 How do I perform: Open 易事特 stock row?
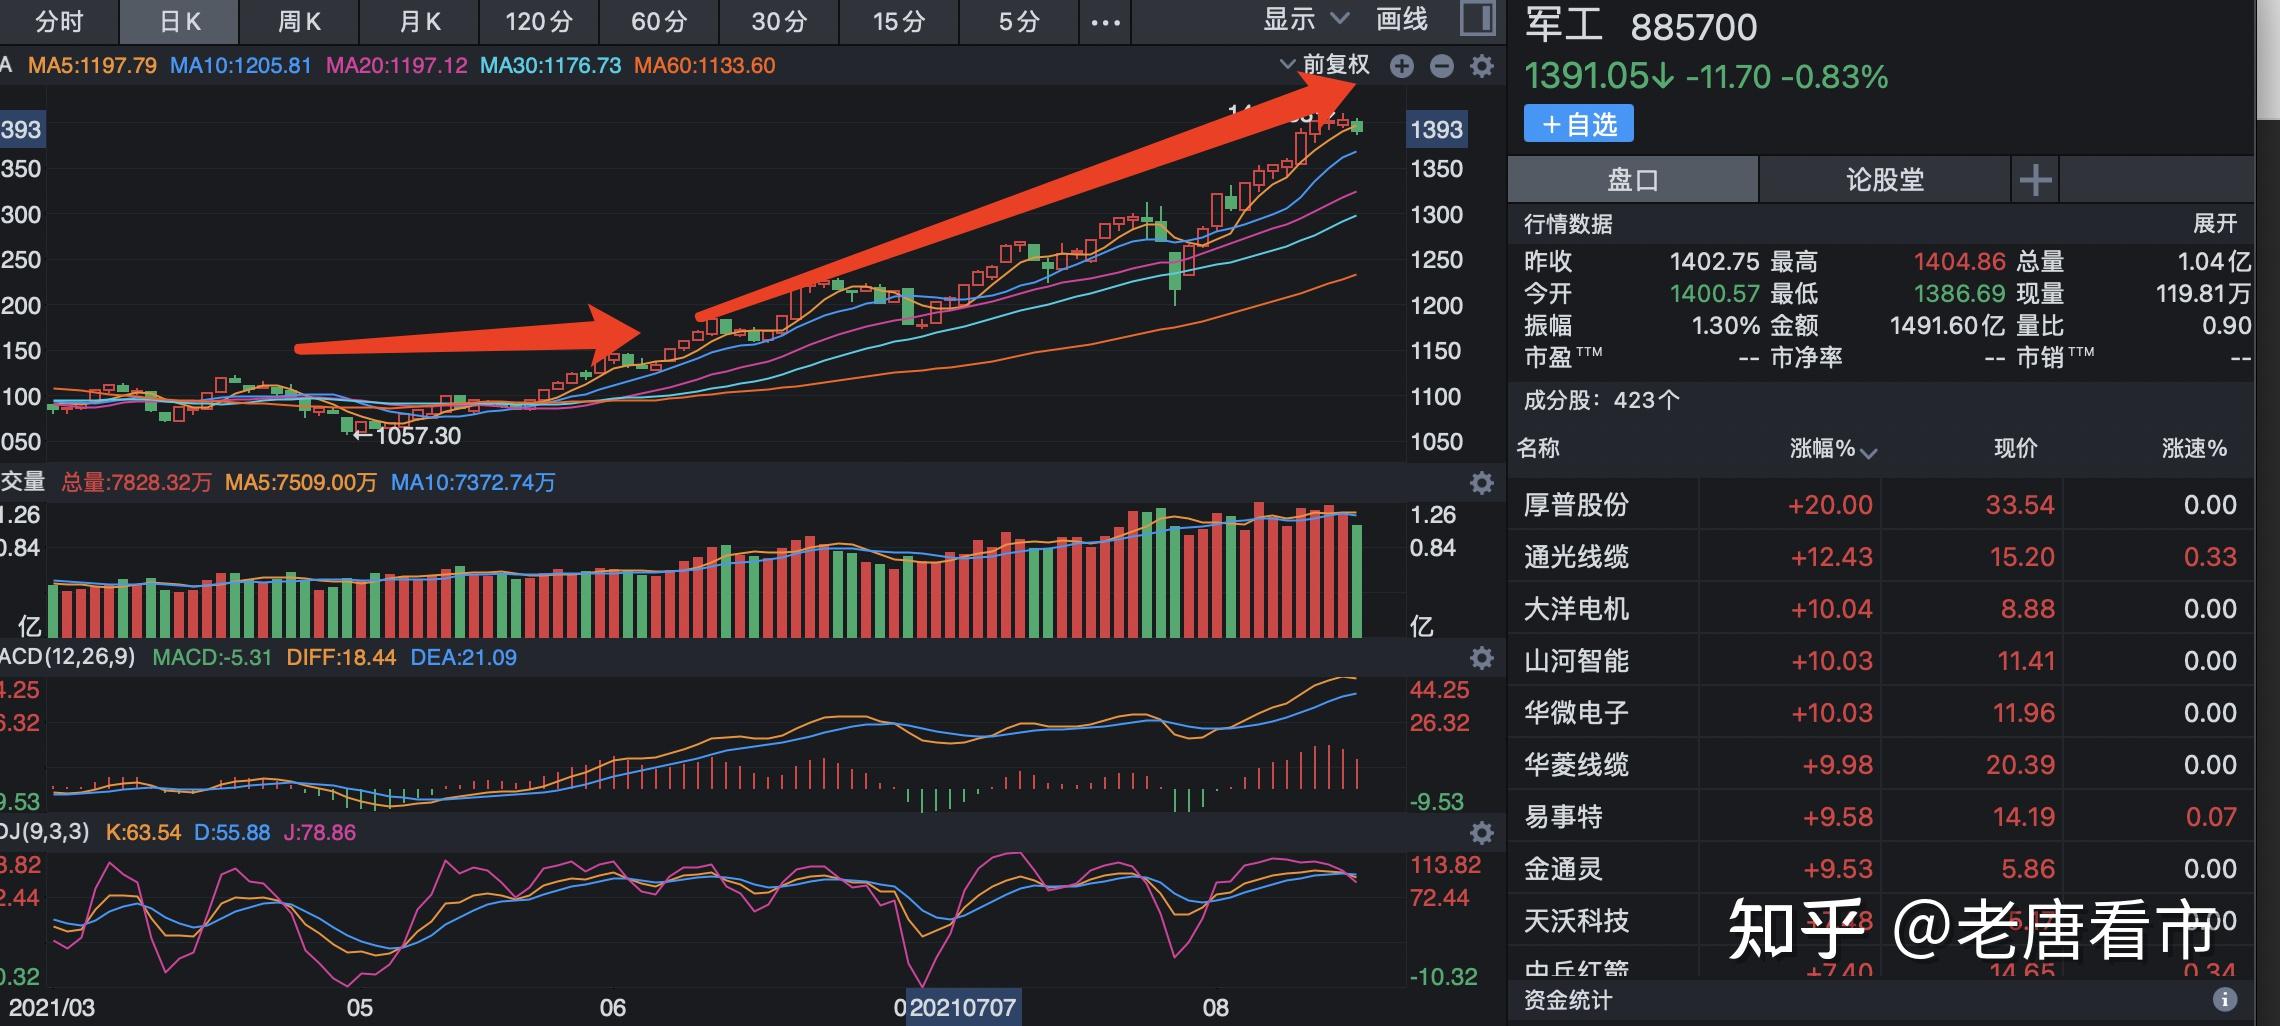pos(1881,817)
